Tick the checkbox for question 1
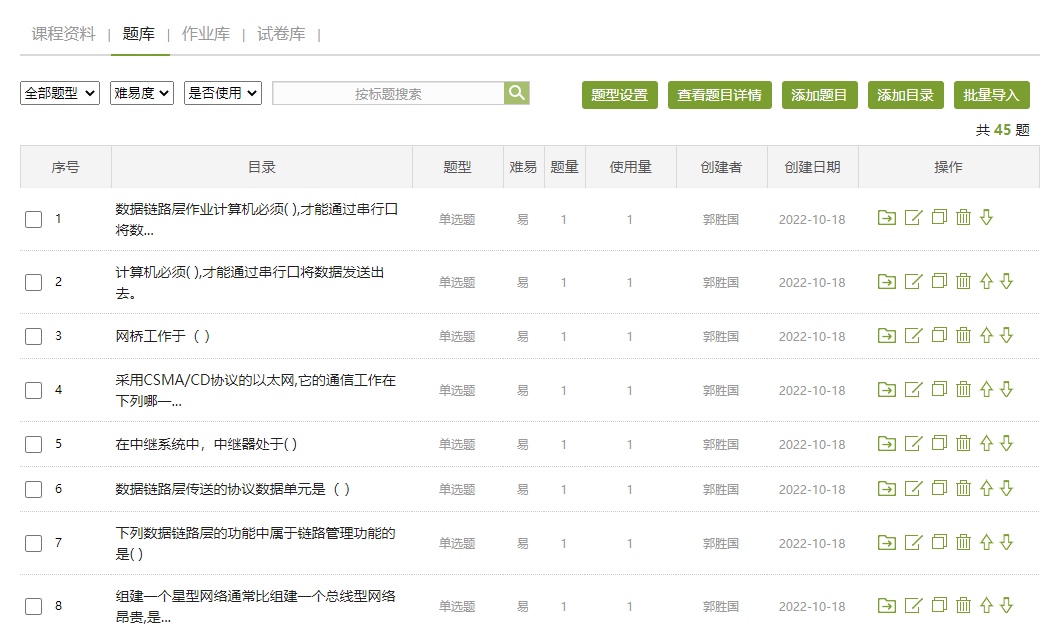This screenshot has width=1053, height=634. (x=33, y=219)
